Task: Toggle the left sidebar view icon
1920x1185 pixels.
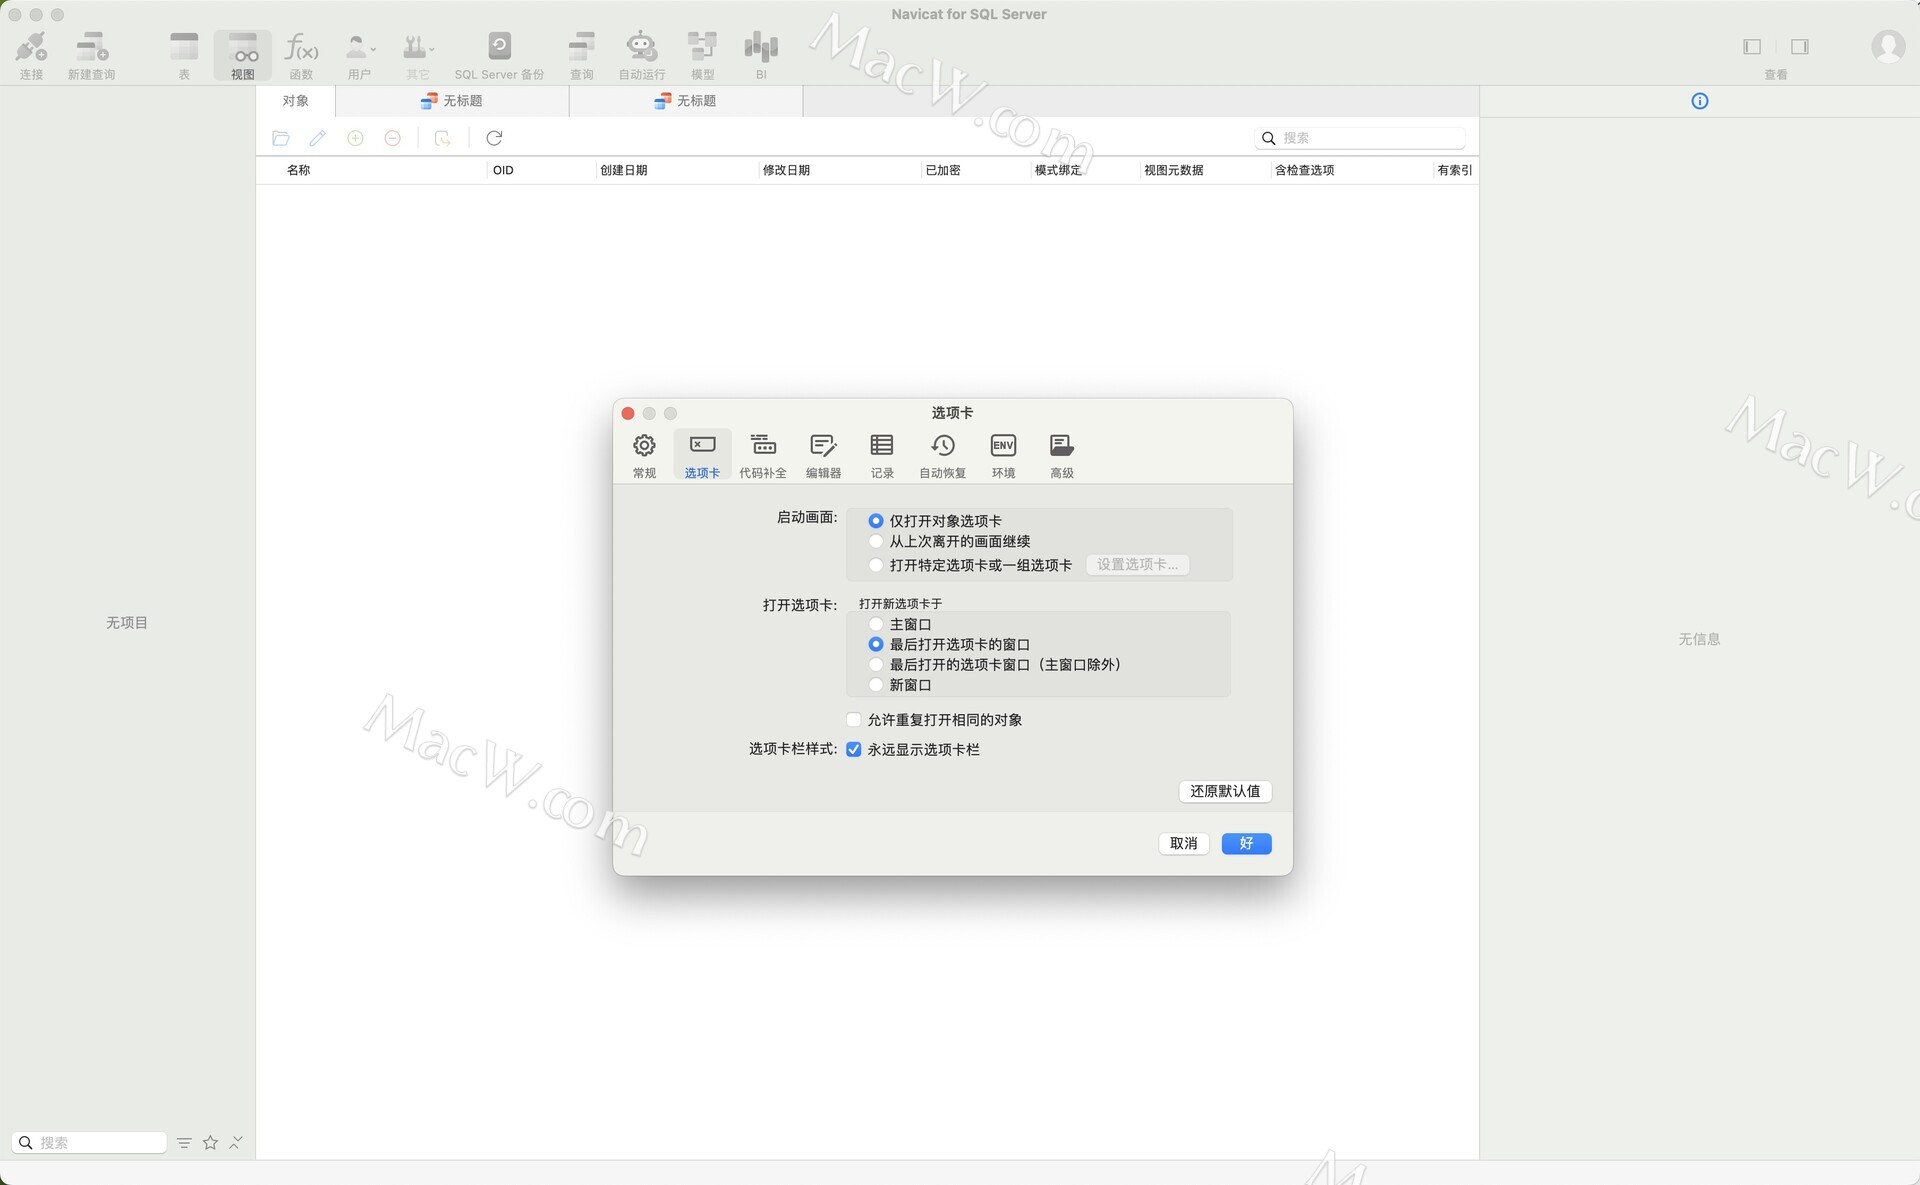Action: pos(1752,47)
